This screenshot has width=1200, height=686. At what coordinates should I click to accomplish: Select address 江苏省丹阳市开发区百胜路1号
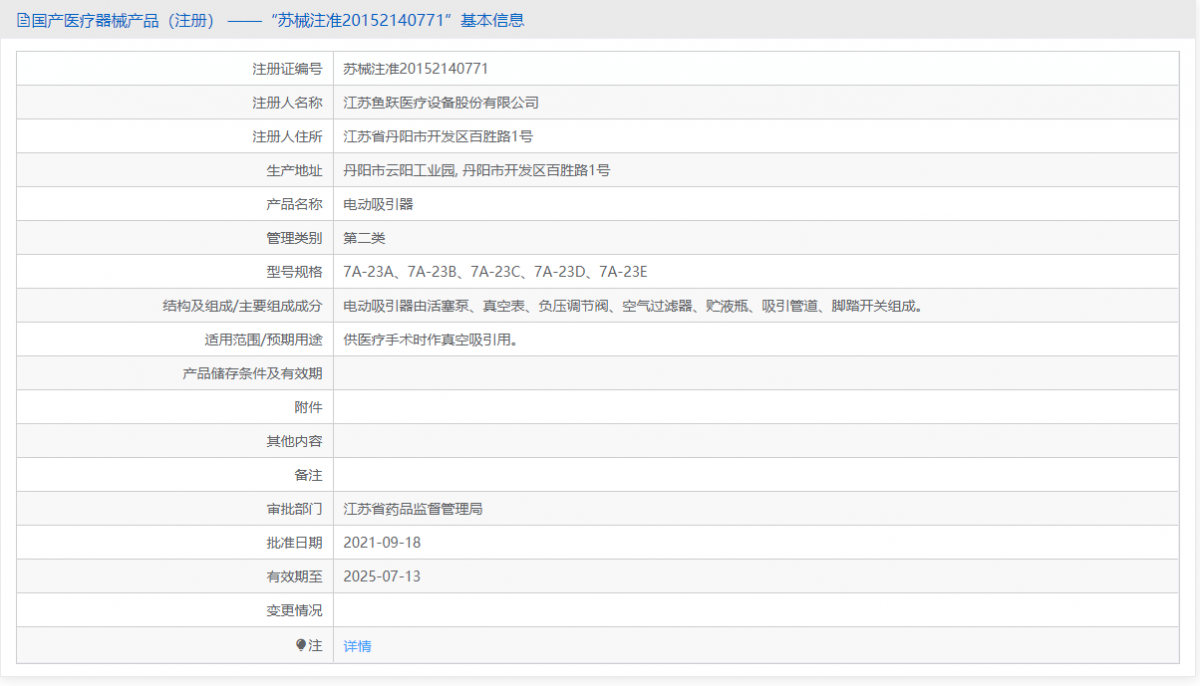[x=438, y=137]
